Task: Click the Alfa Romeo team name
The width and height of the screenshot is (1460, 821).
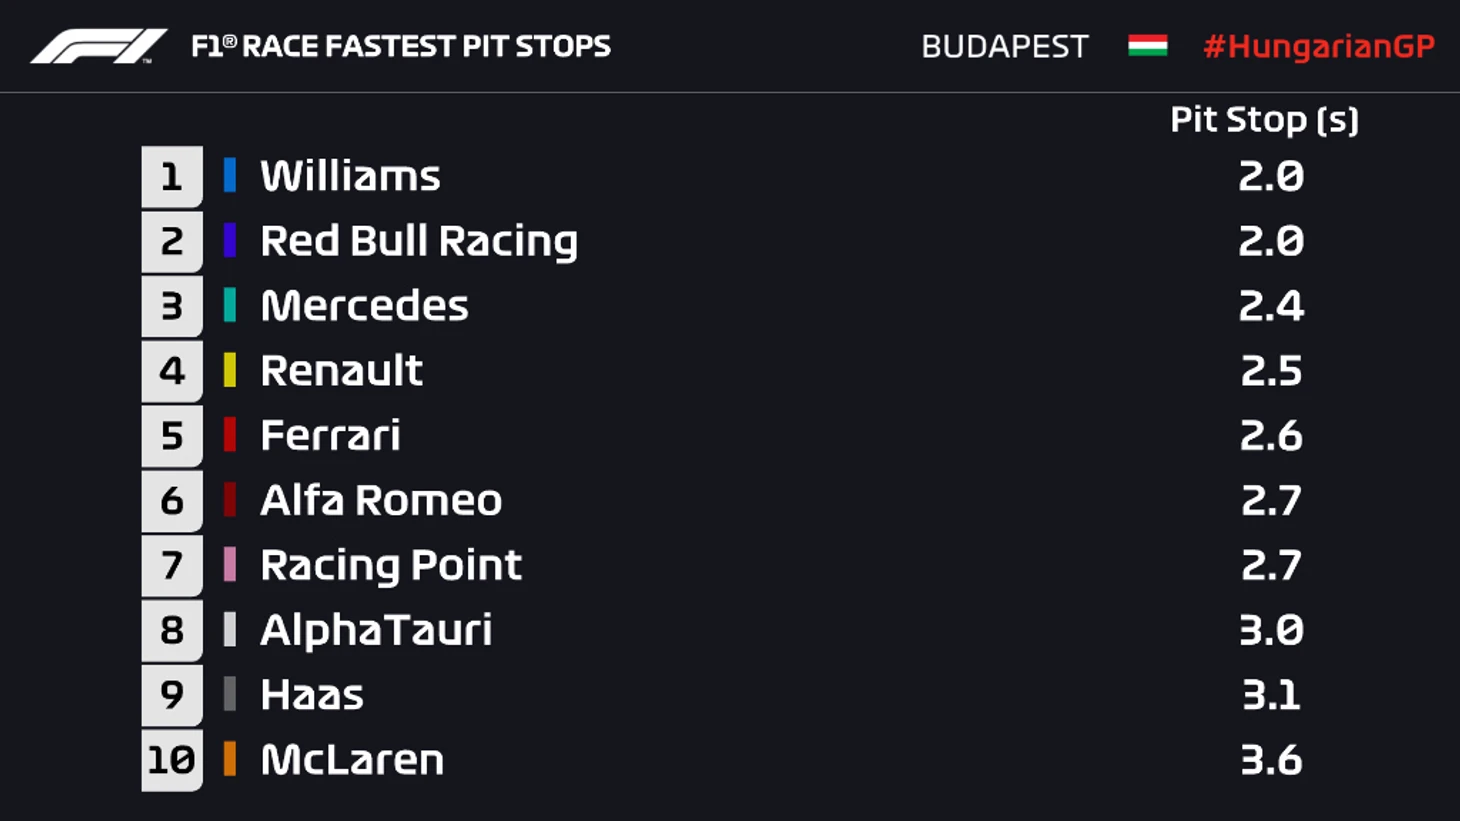Action: [x=381, y=500]
